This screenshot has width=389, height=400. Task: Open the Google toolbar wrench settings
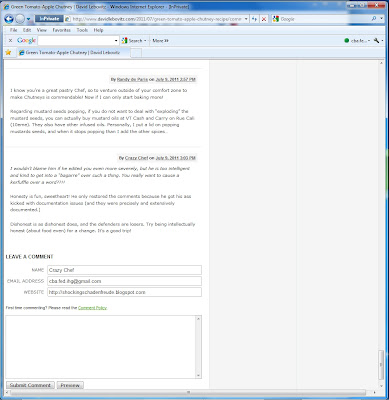(x=376, y=40)
